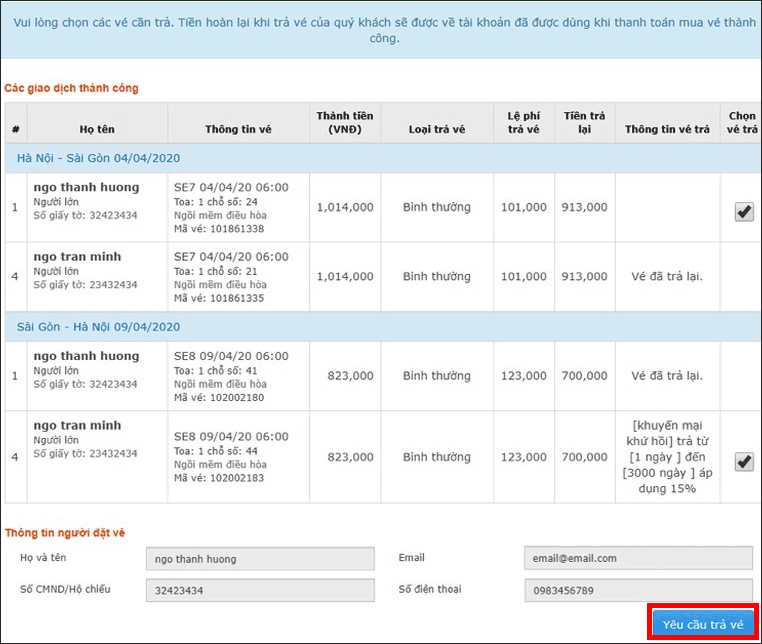Image resolution: width=762 pixels, height=644 pixels.
Task: Click the 'Họ và tên' input field
Action: (260, 559)
